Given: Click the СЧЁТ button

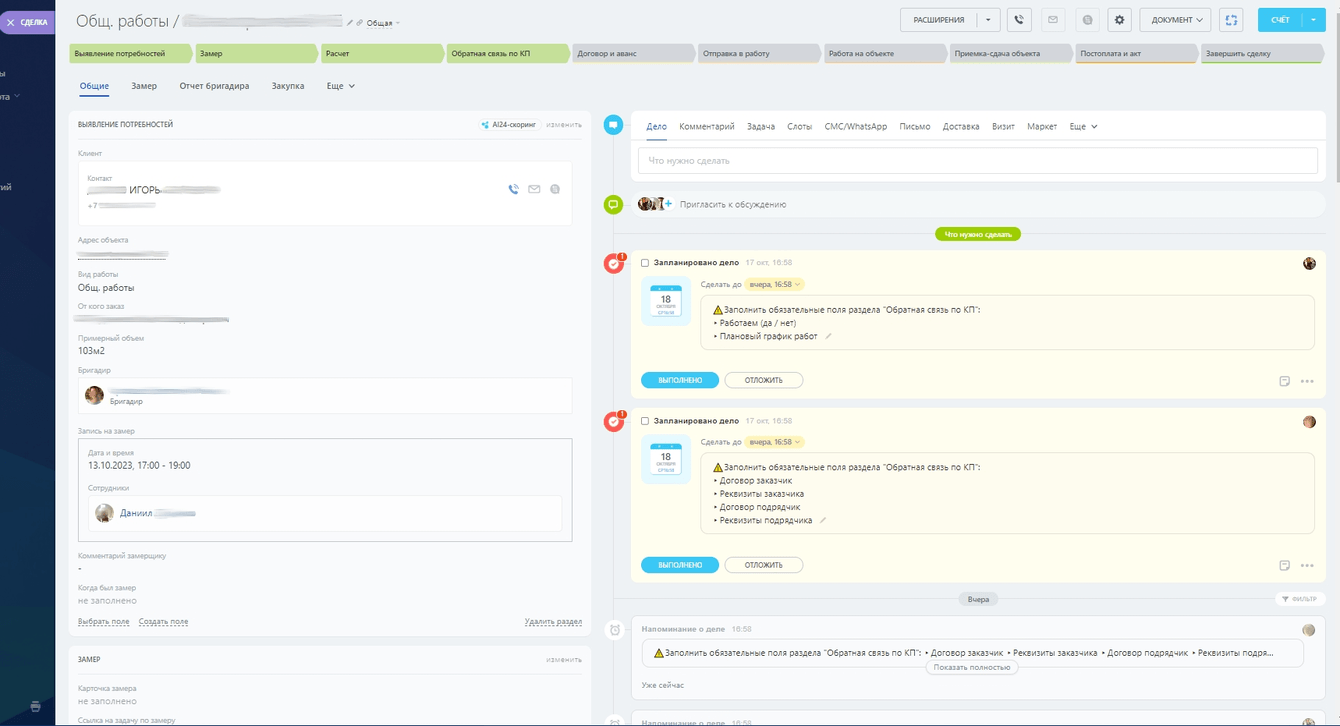Looking at the screenshot, I should point(1280,20).
